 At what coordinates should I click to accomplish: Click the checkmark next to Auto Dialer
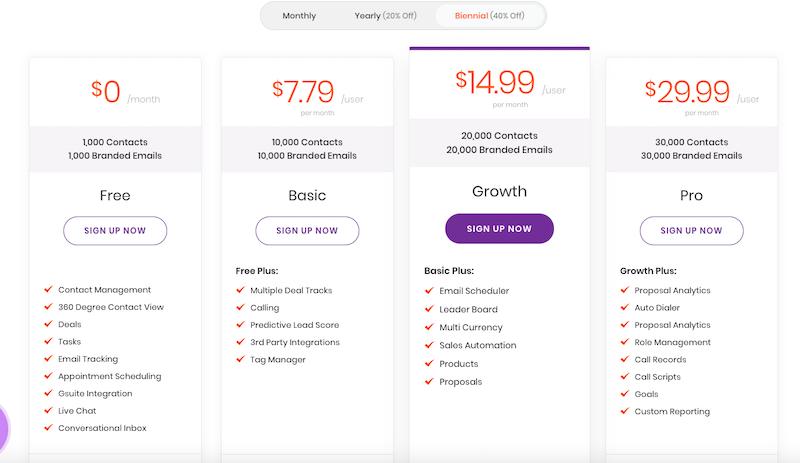point(624,307)
